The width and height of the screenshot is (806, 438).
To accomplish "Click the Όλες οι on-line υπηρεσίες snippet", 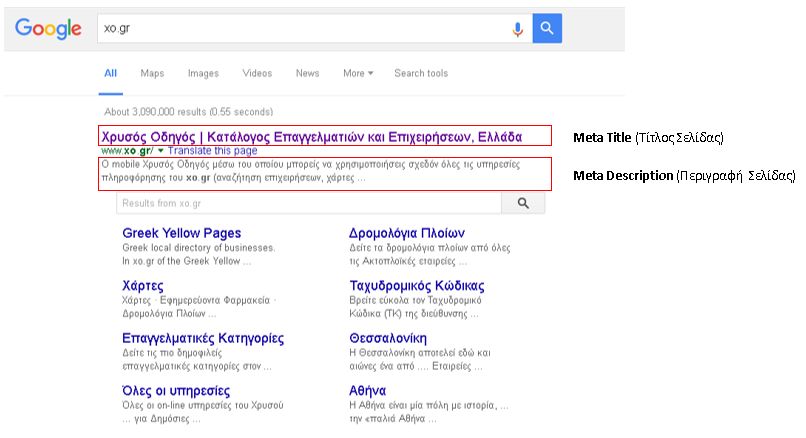I will tap(203, 412).
